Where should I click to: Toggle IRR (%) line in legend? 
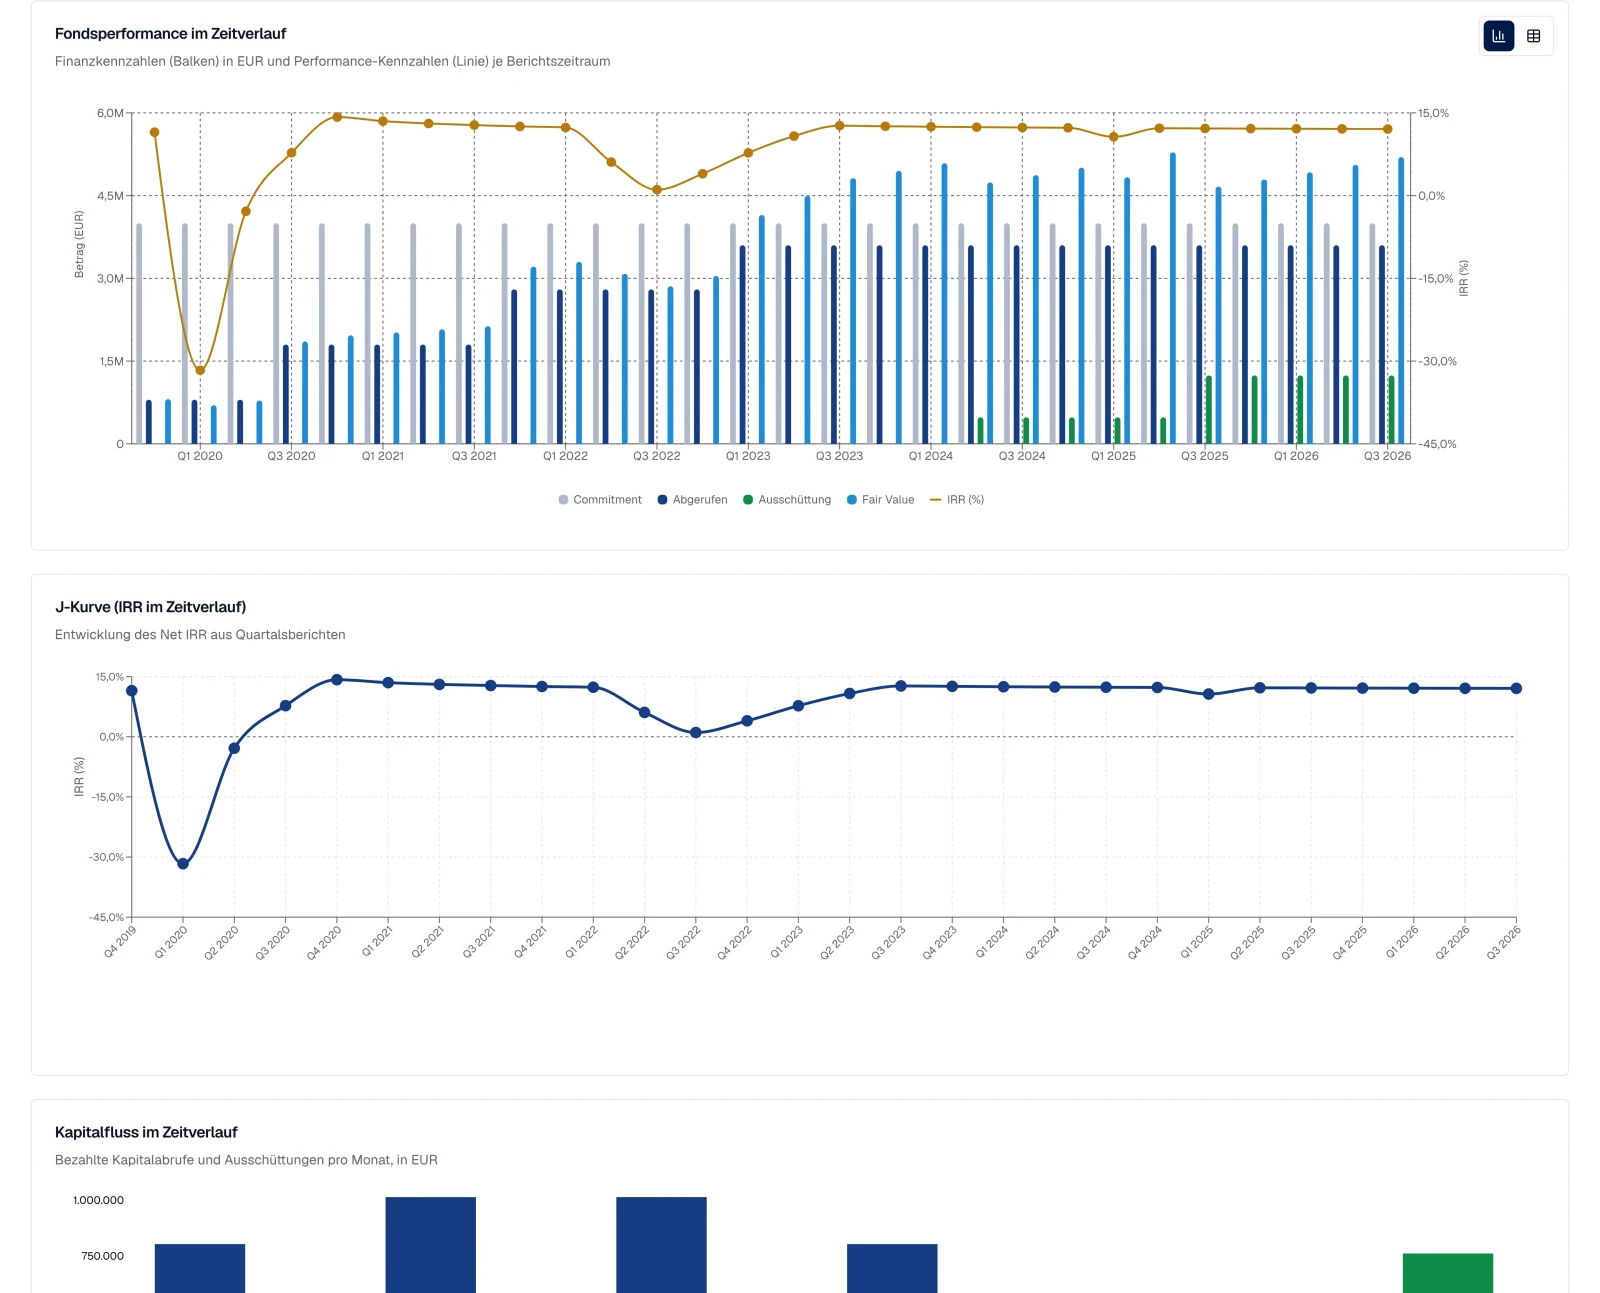[957, 500]
